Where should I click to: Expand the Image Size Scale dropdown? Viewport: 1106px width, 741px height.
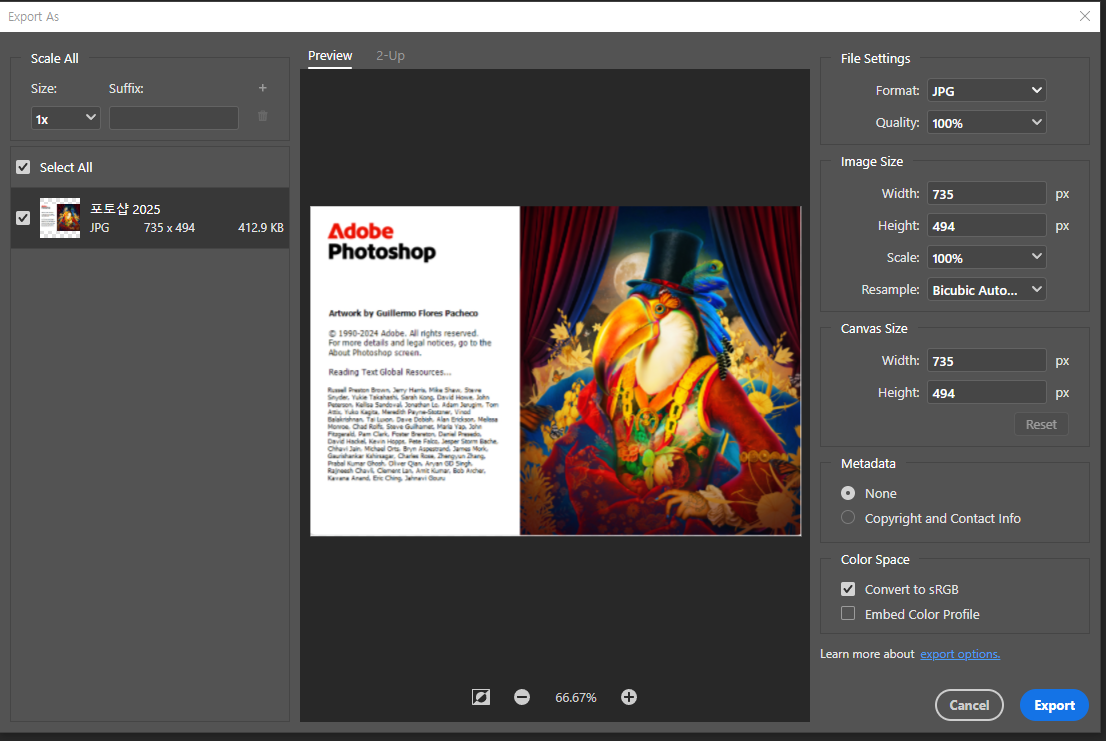986,257
